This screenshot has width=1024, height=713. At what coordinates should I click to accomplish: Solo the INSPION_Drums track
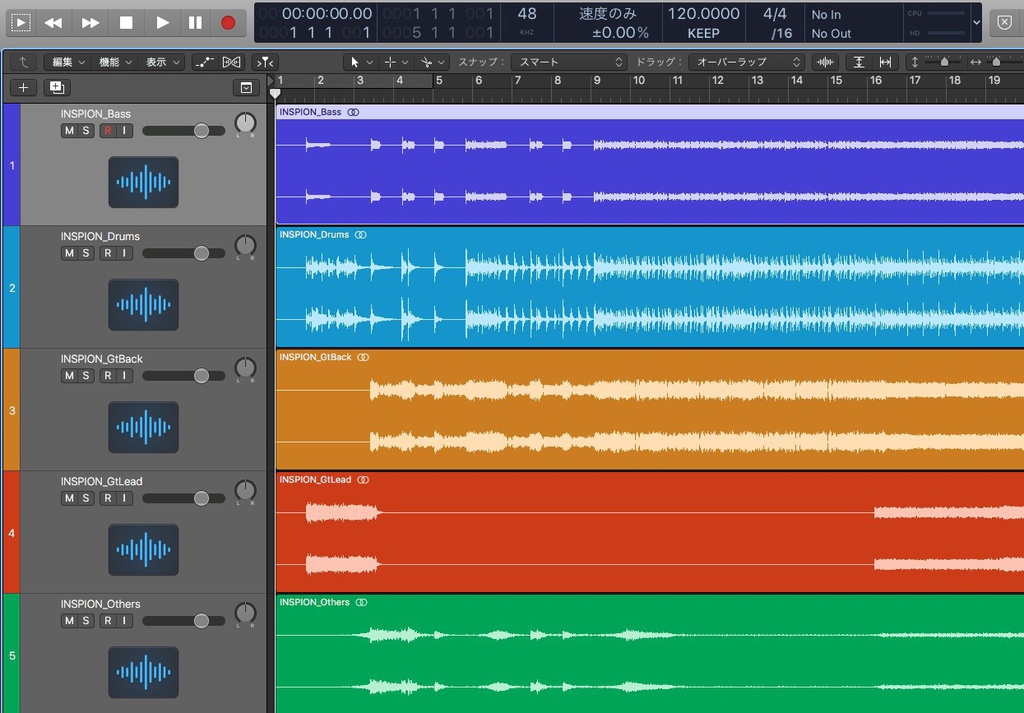(86, 254)
